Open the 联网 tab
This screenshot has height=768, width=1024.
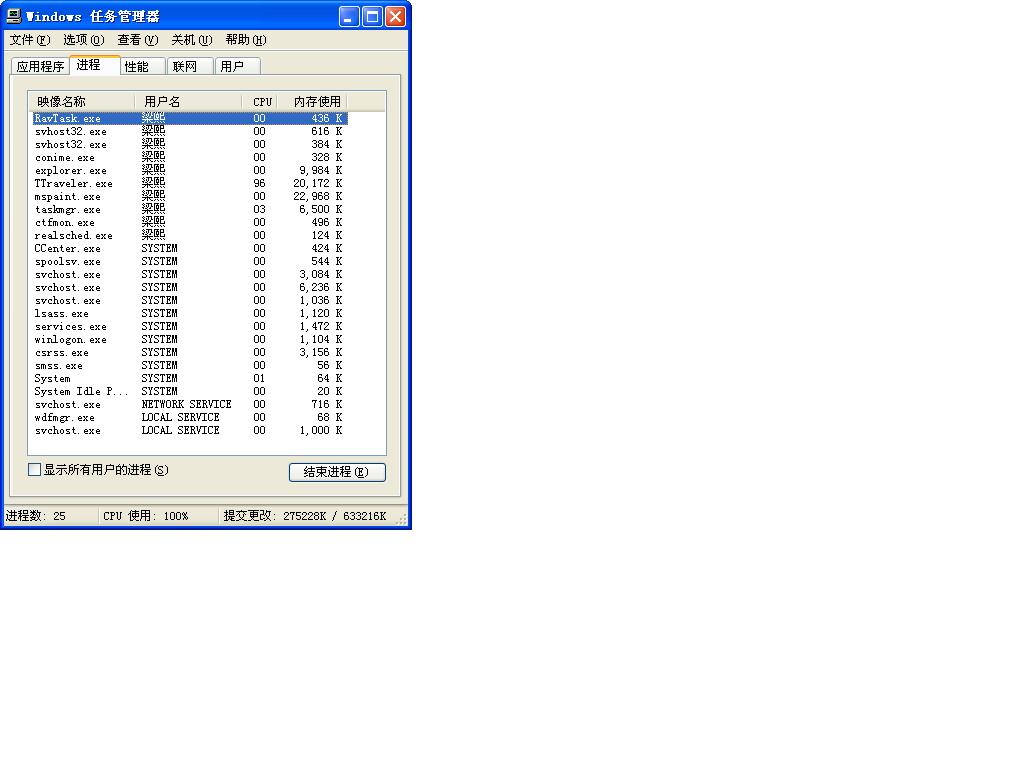[x=190, y=67]
